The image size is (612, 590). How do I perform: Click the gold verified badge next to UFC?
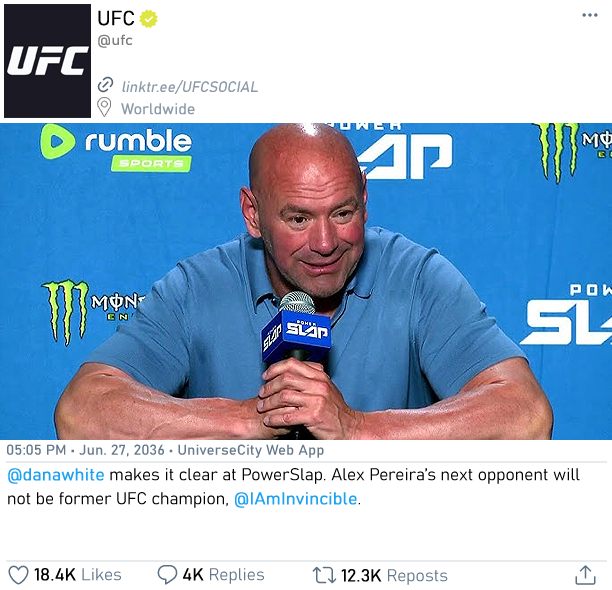148,19
